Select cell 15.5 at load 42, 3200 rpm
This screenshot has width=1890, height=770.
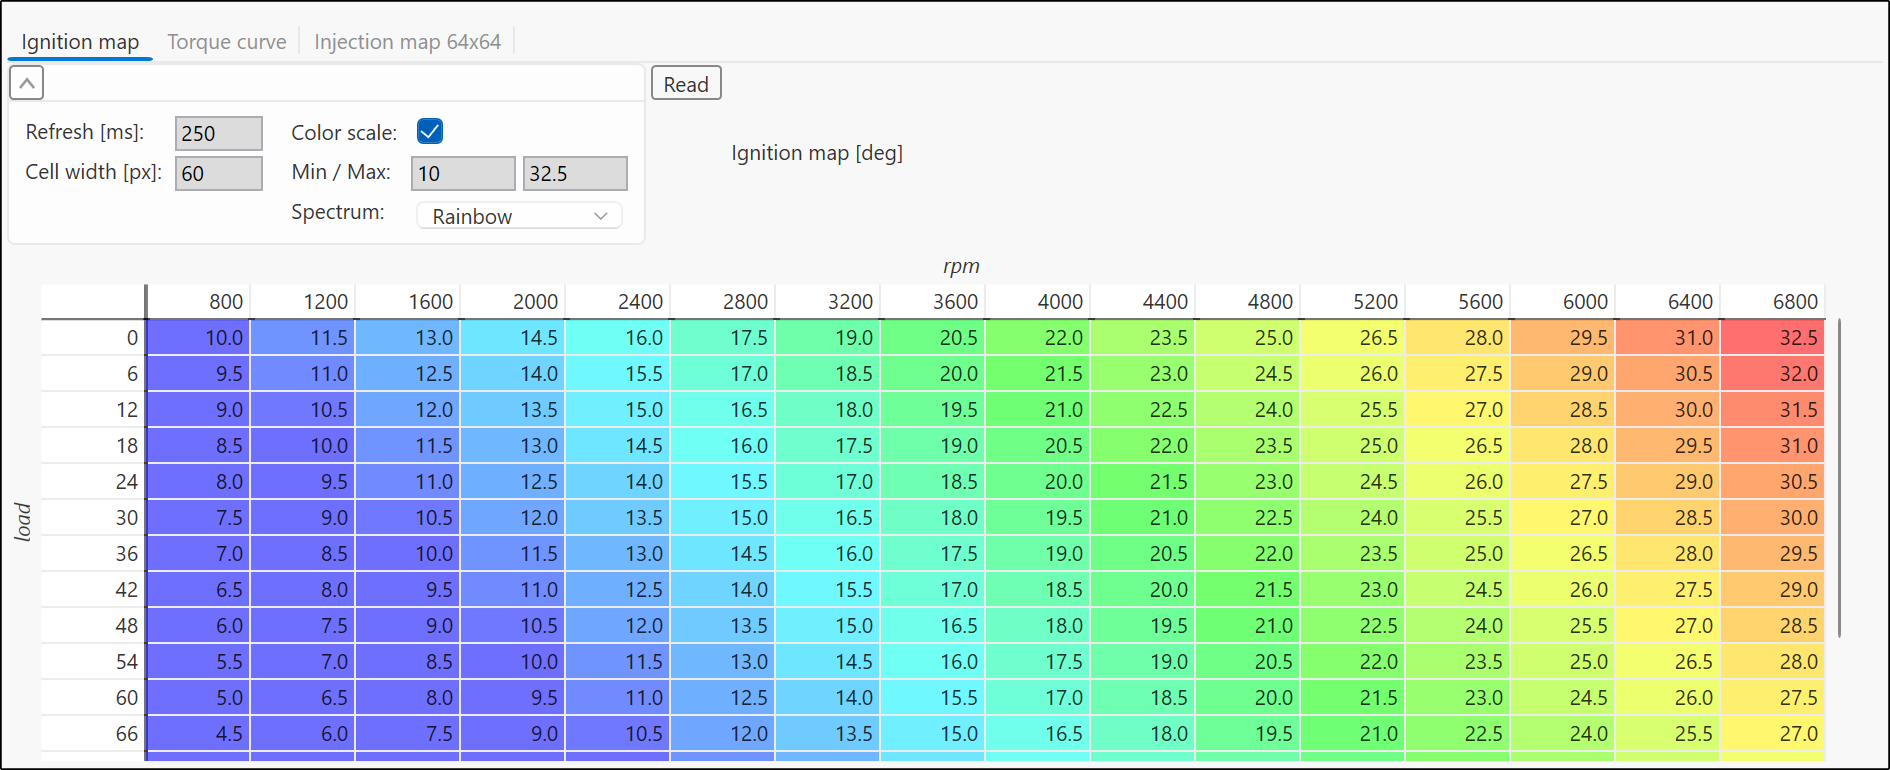[828, 590]
